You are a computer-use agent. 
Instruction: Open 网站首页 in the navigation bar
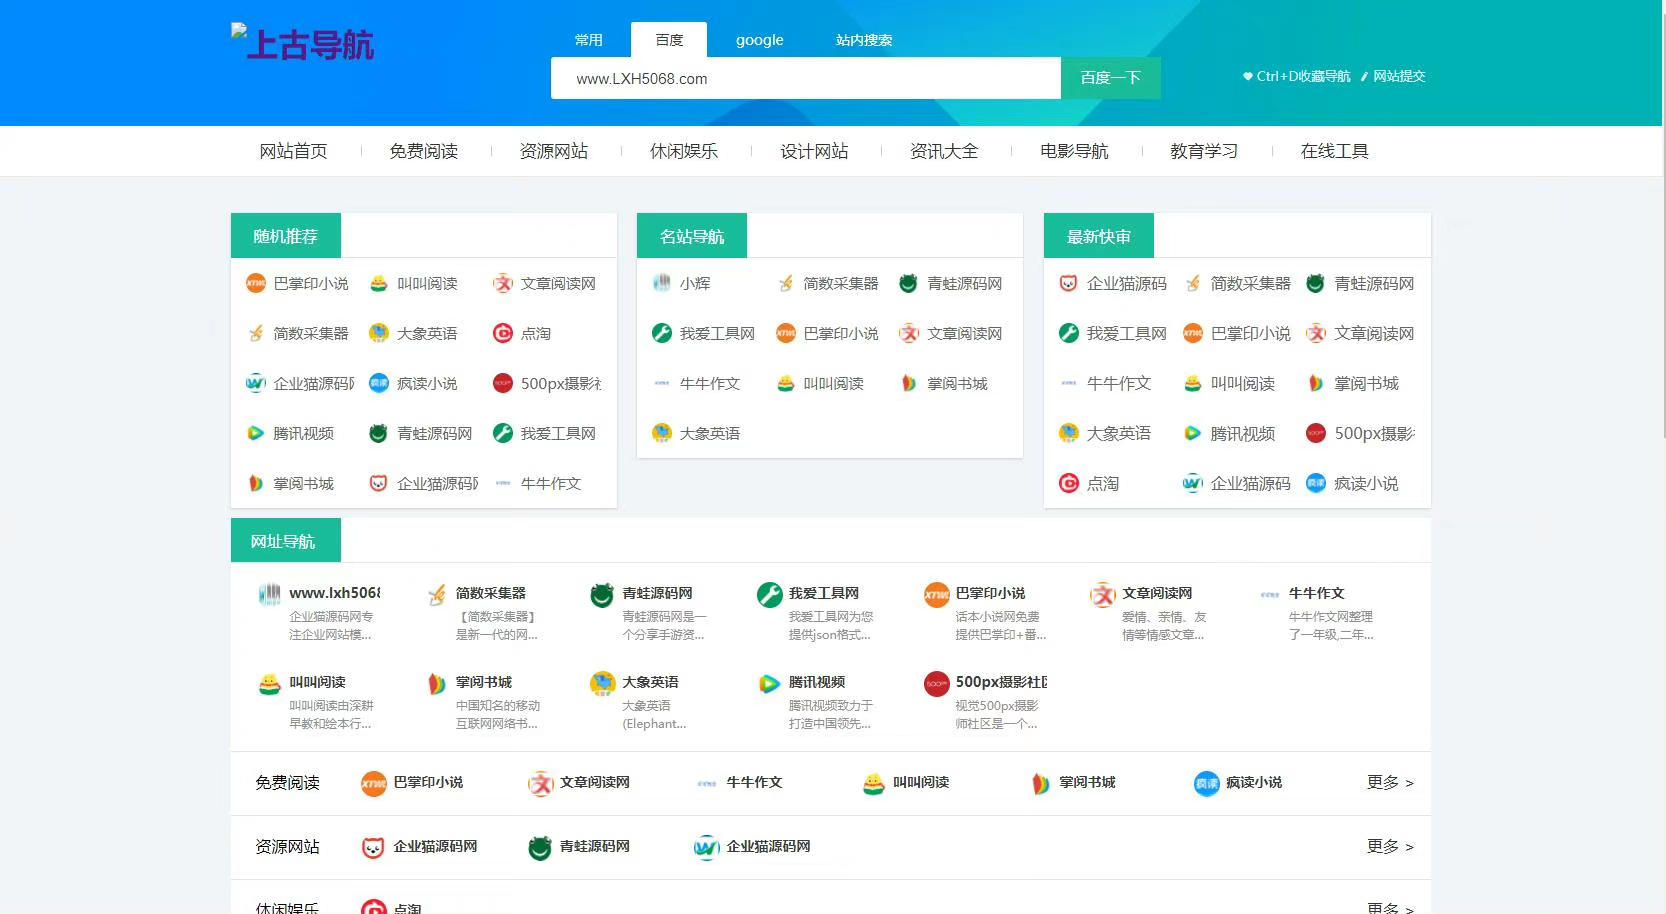(293, 151)
